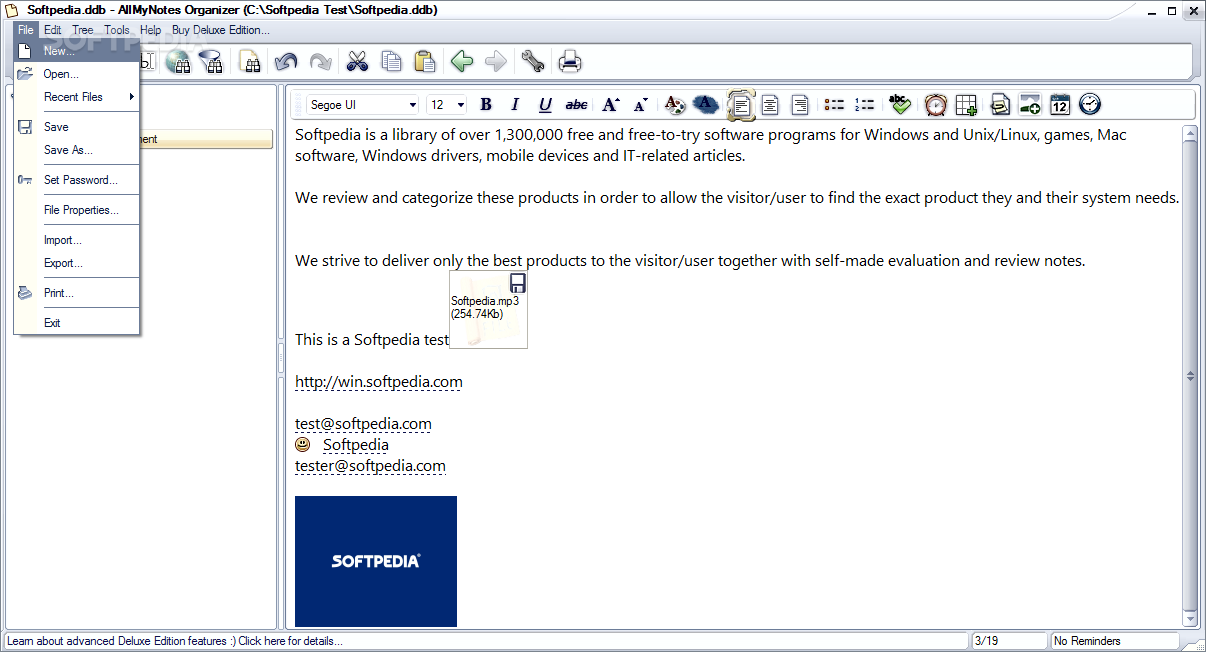The image size is (1206, 652).
Task: Click the test@softpedia.com email link
Action: coord(363,424)
